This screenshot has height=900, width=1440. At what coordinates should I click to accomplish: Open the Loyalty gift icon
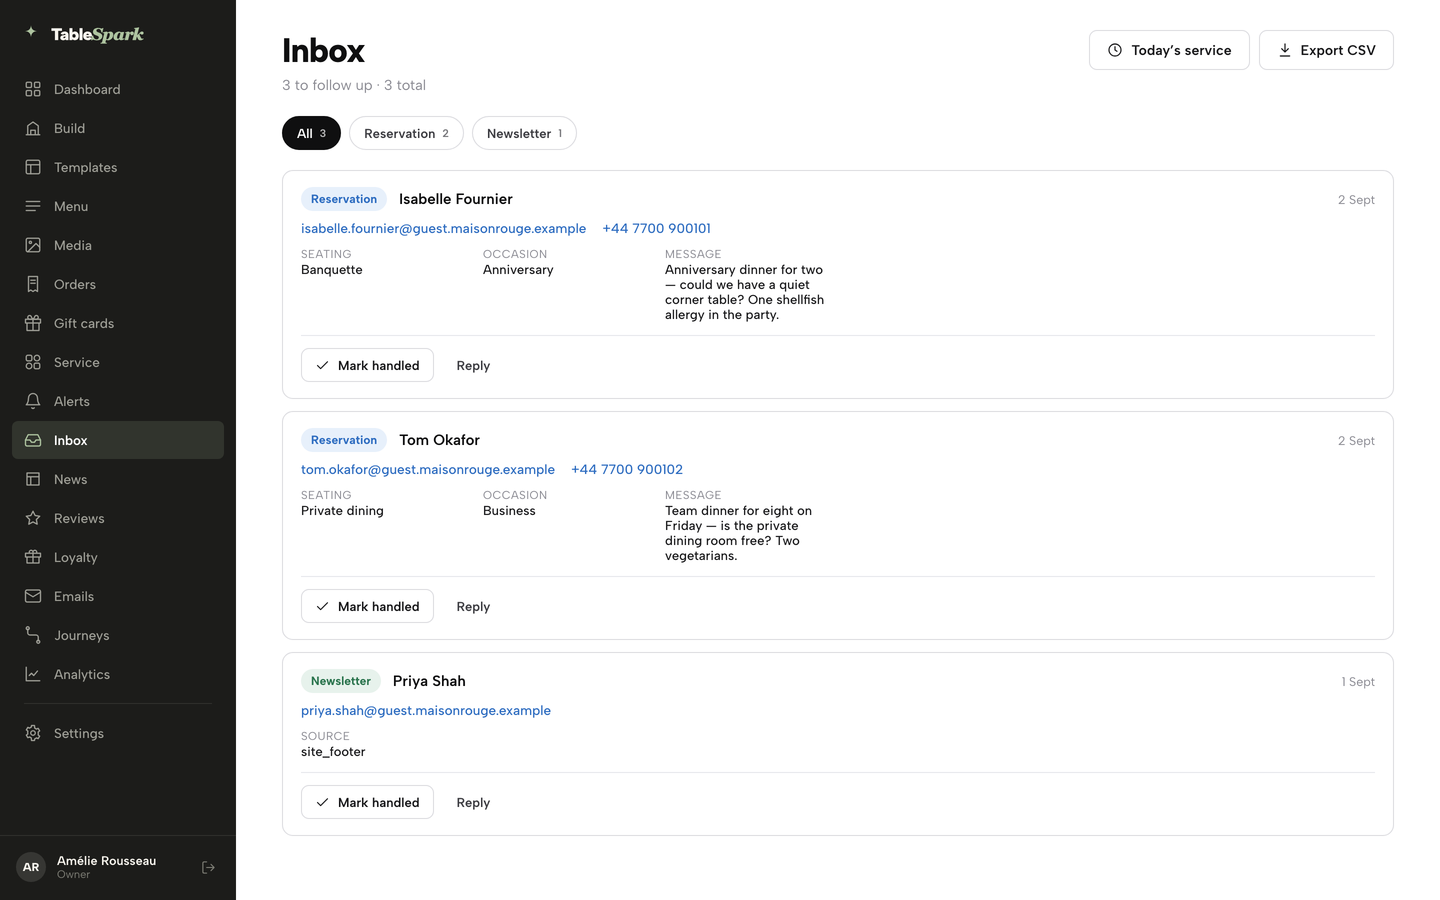point(33,557)
